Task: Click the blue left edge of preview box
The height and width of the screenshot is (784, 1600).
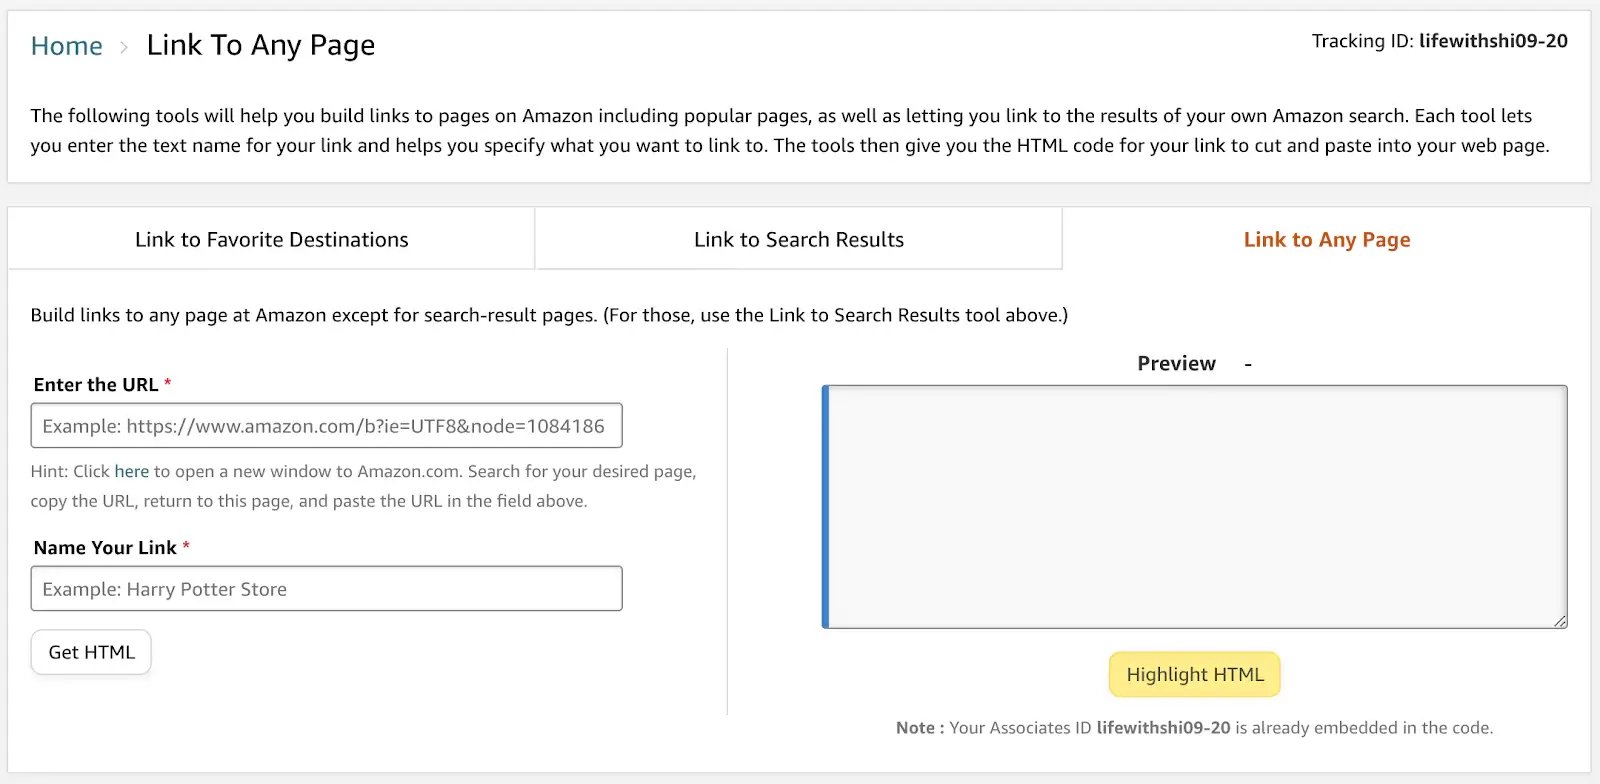Action: [825, 507]
